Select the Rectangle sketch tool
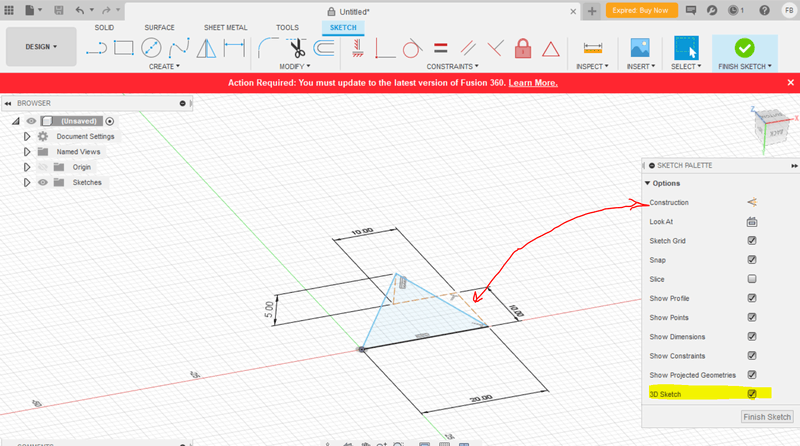 pos(123,48)
